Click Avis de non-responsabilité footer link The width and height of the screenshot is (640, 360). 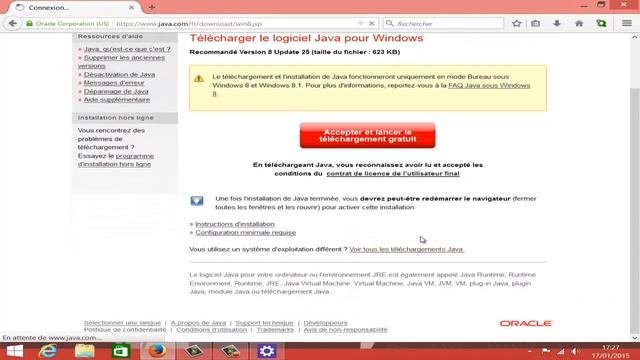(x=345, y=329)
